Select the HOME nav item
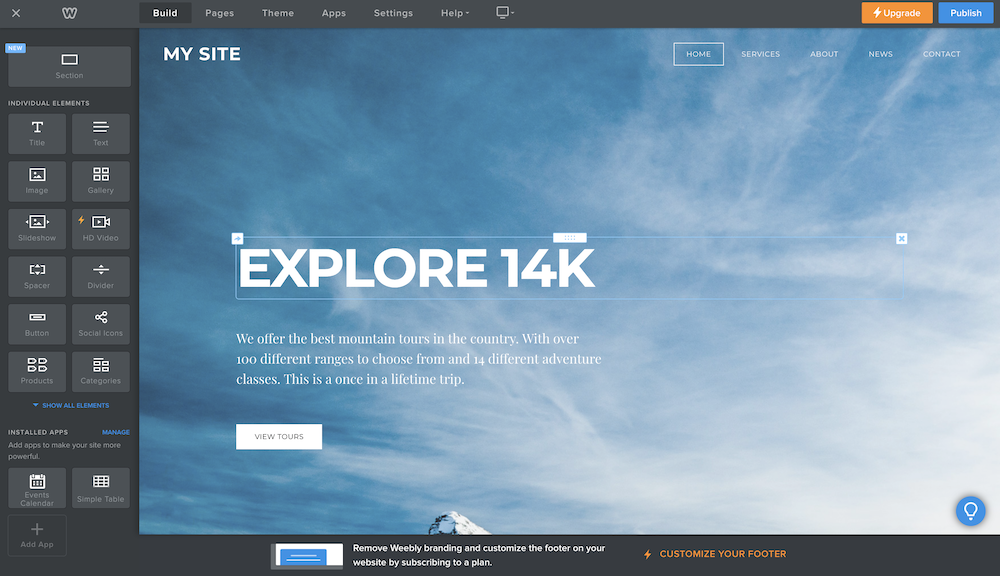The image size is (1000, 576). pos(698,54)
